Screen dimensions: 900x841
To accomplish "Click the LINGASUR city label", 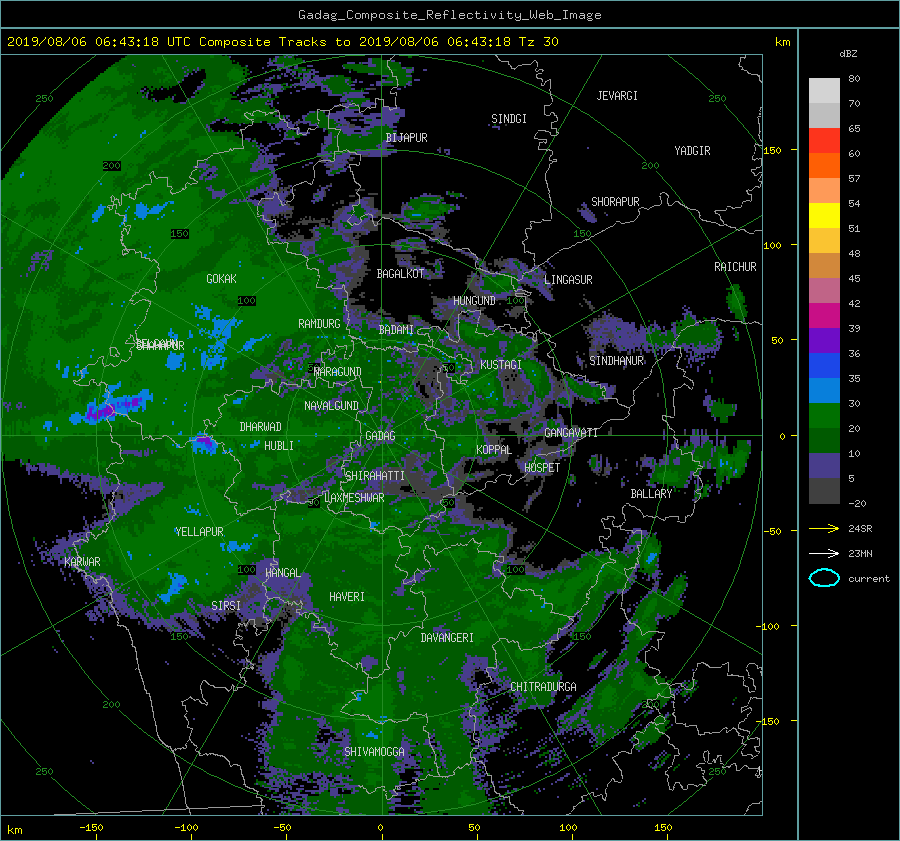I will pos(568,280).
